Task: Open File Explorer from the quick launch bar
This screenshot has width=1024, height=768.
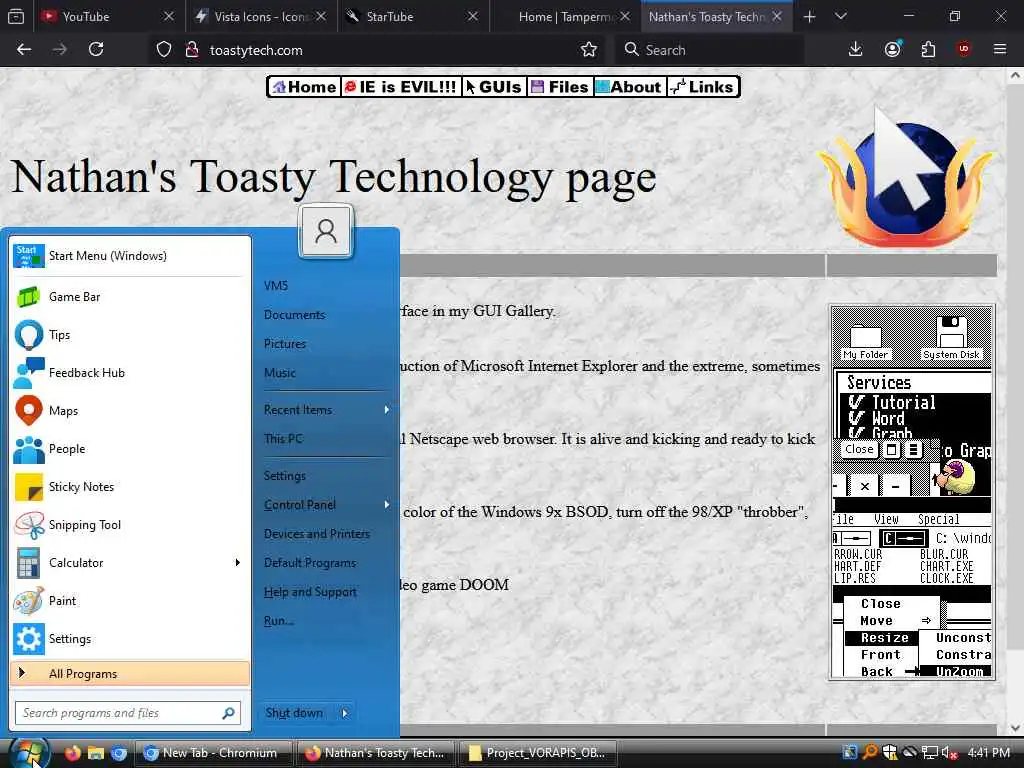Action: pyautogui.click(x=96, y=753)
